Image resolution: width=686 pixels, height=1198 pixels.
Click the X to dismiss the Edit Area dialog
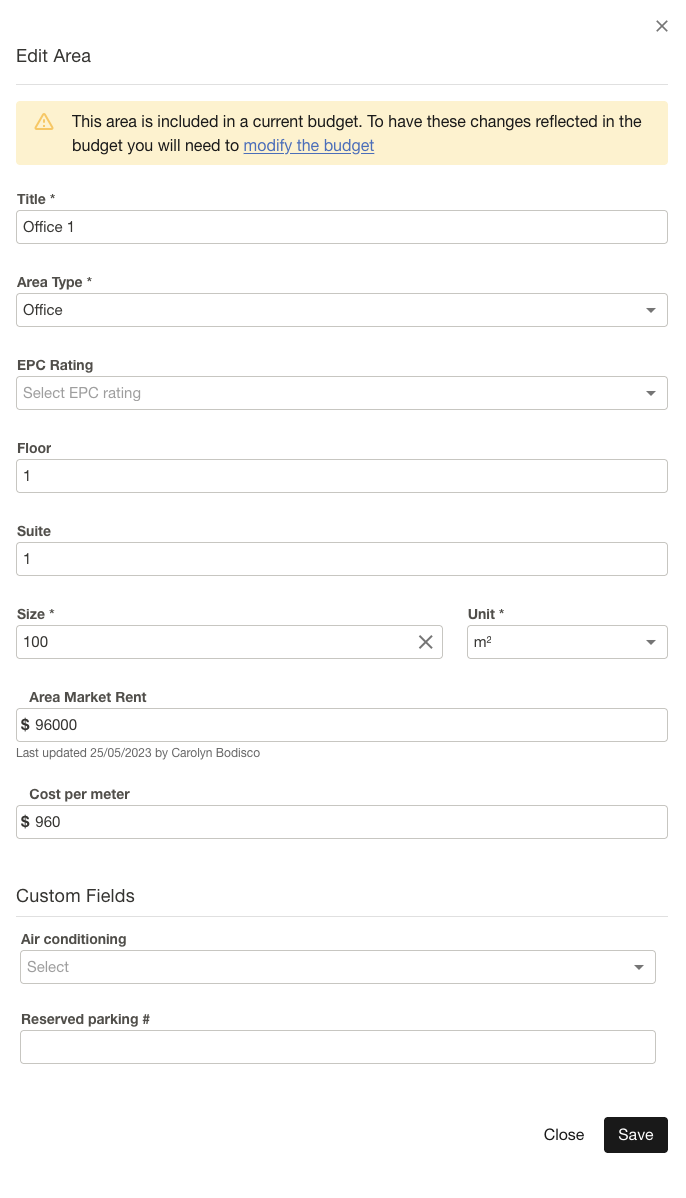click(661, 26)
